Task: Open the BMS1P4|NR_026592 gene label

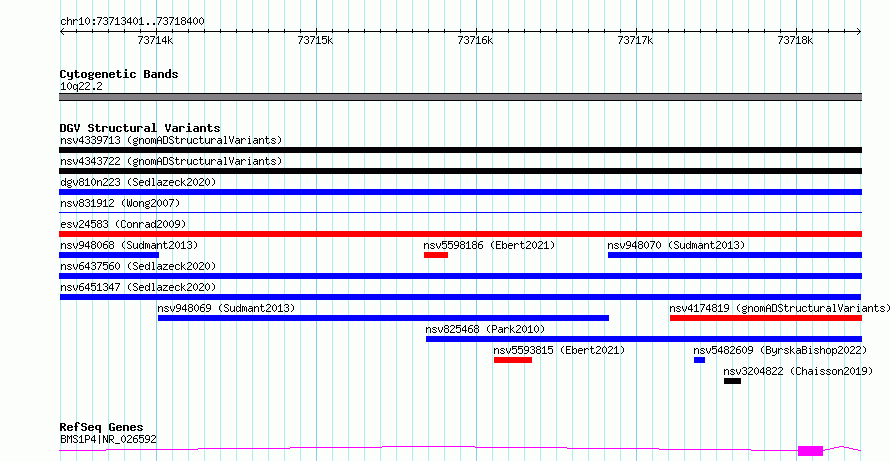Action: click(108, 439)
